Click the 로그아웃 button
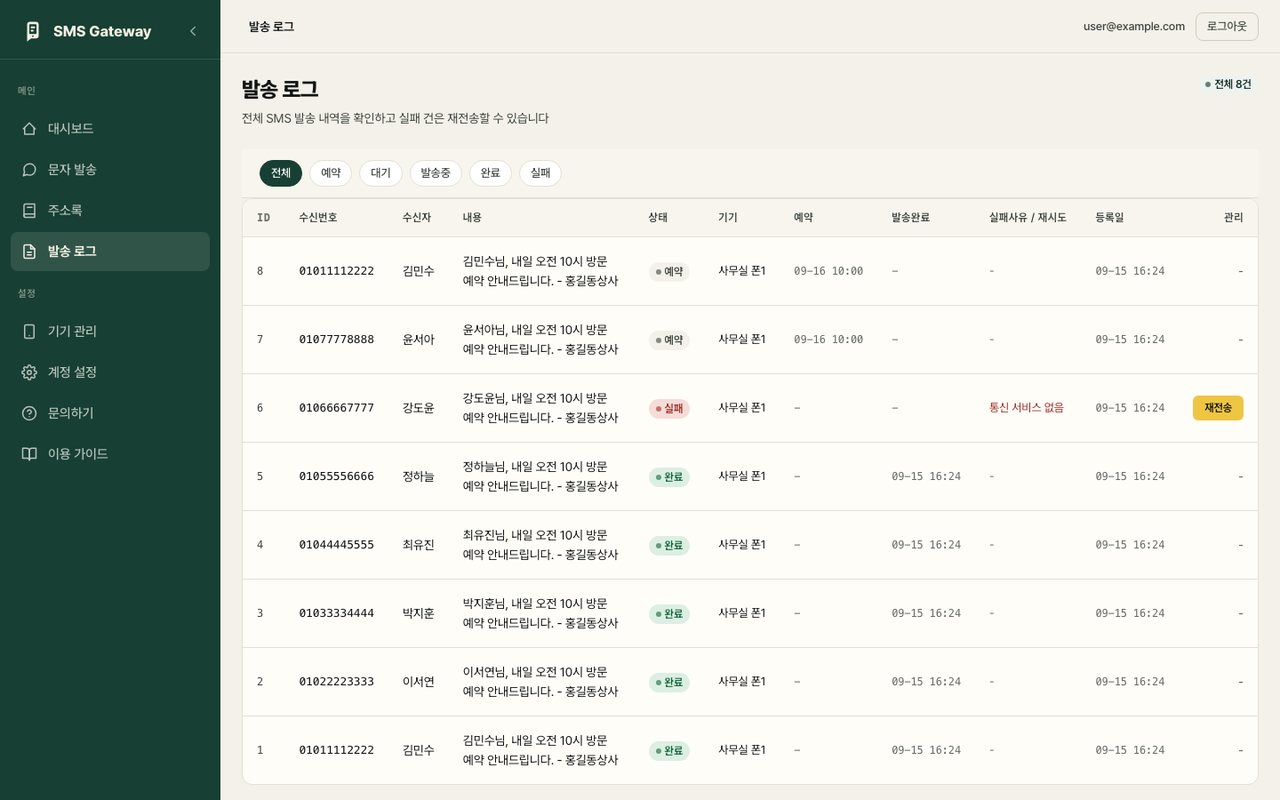1280x800 pixels. coord(1227,27)
